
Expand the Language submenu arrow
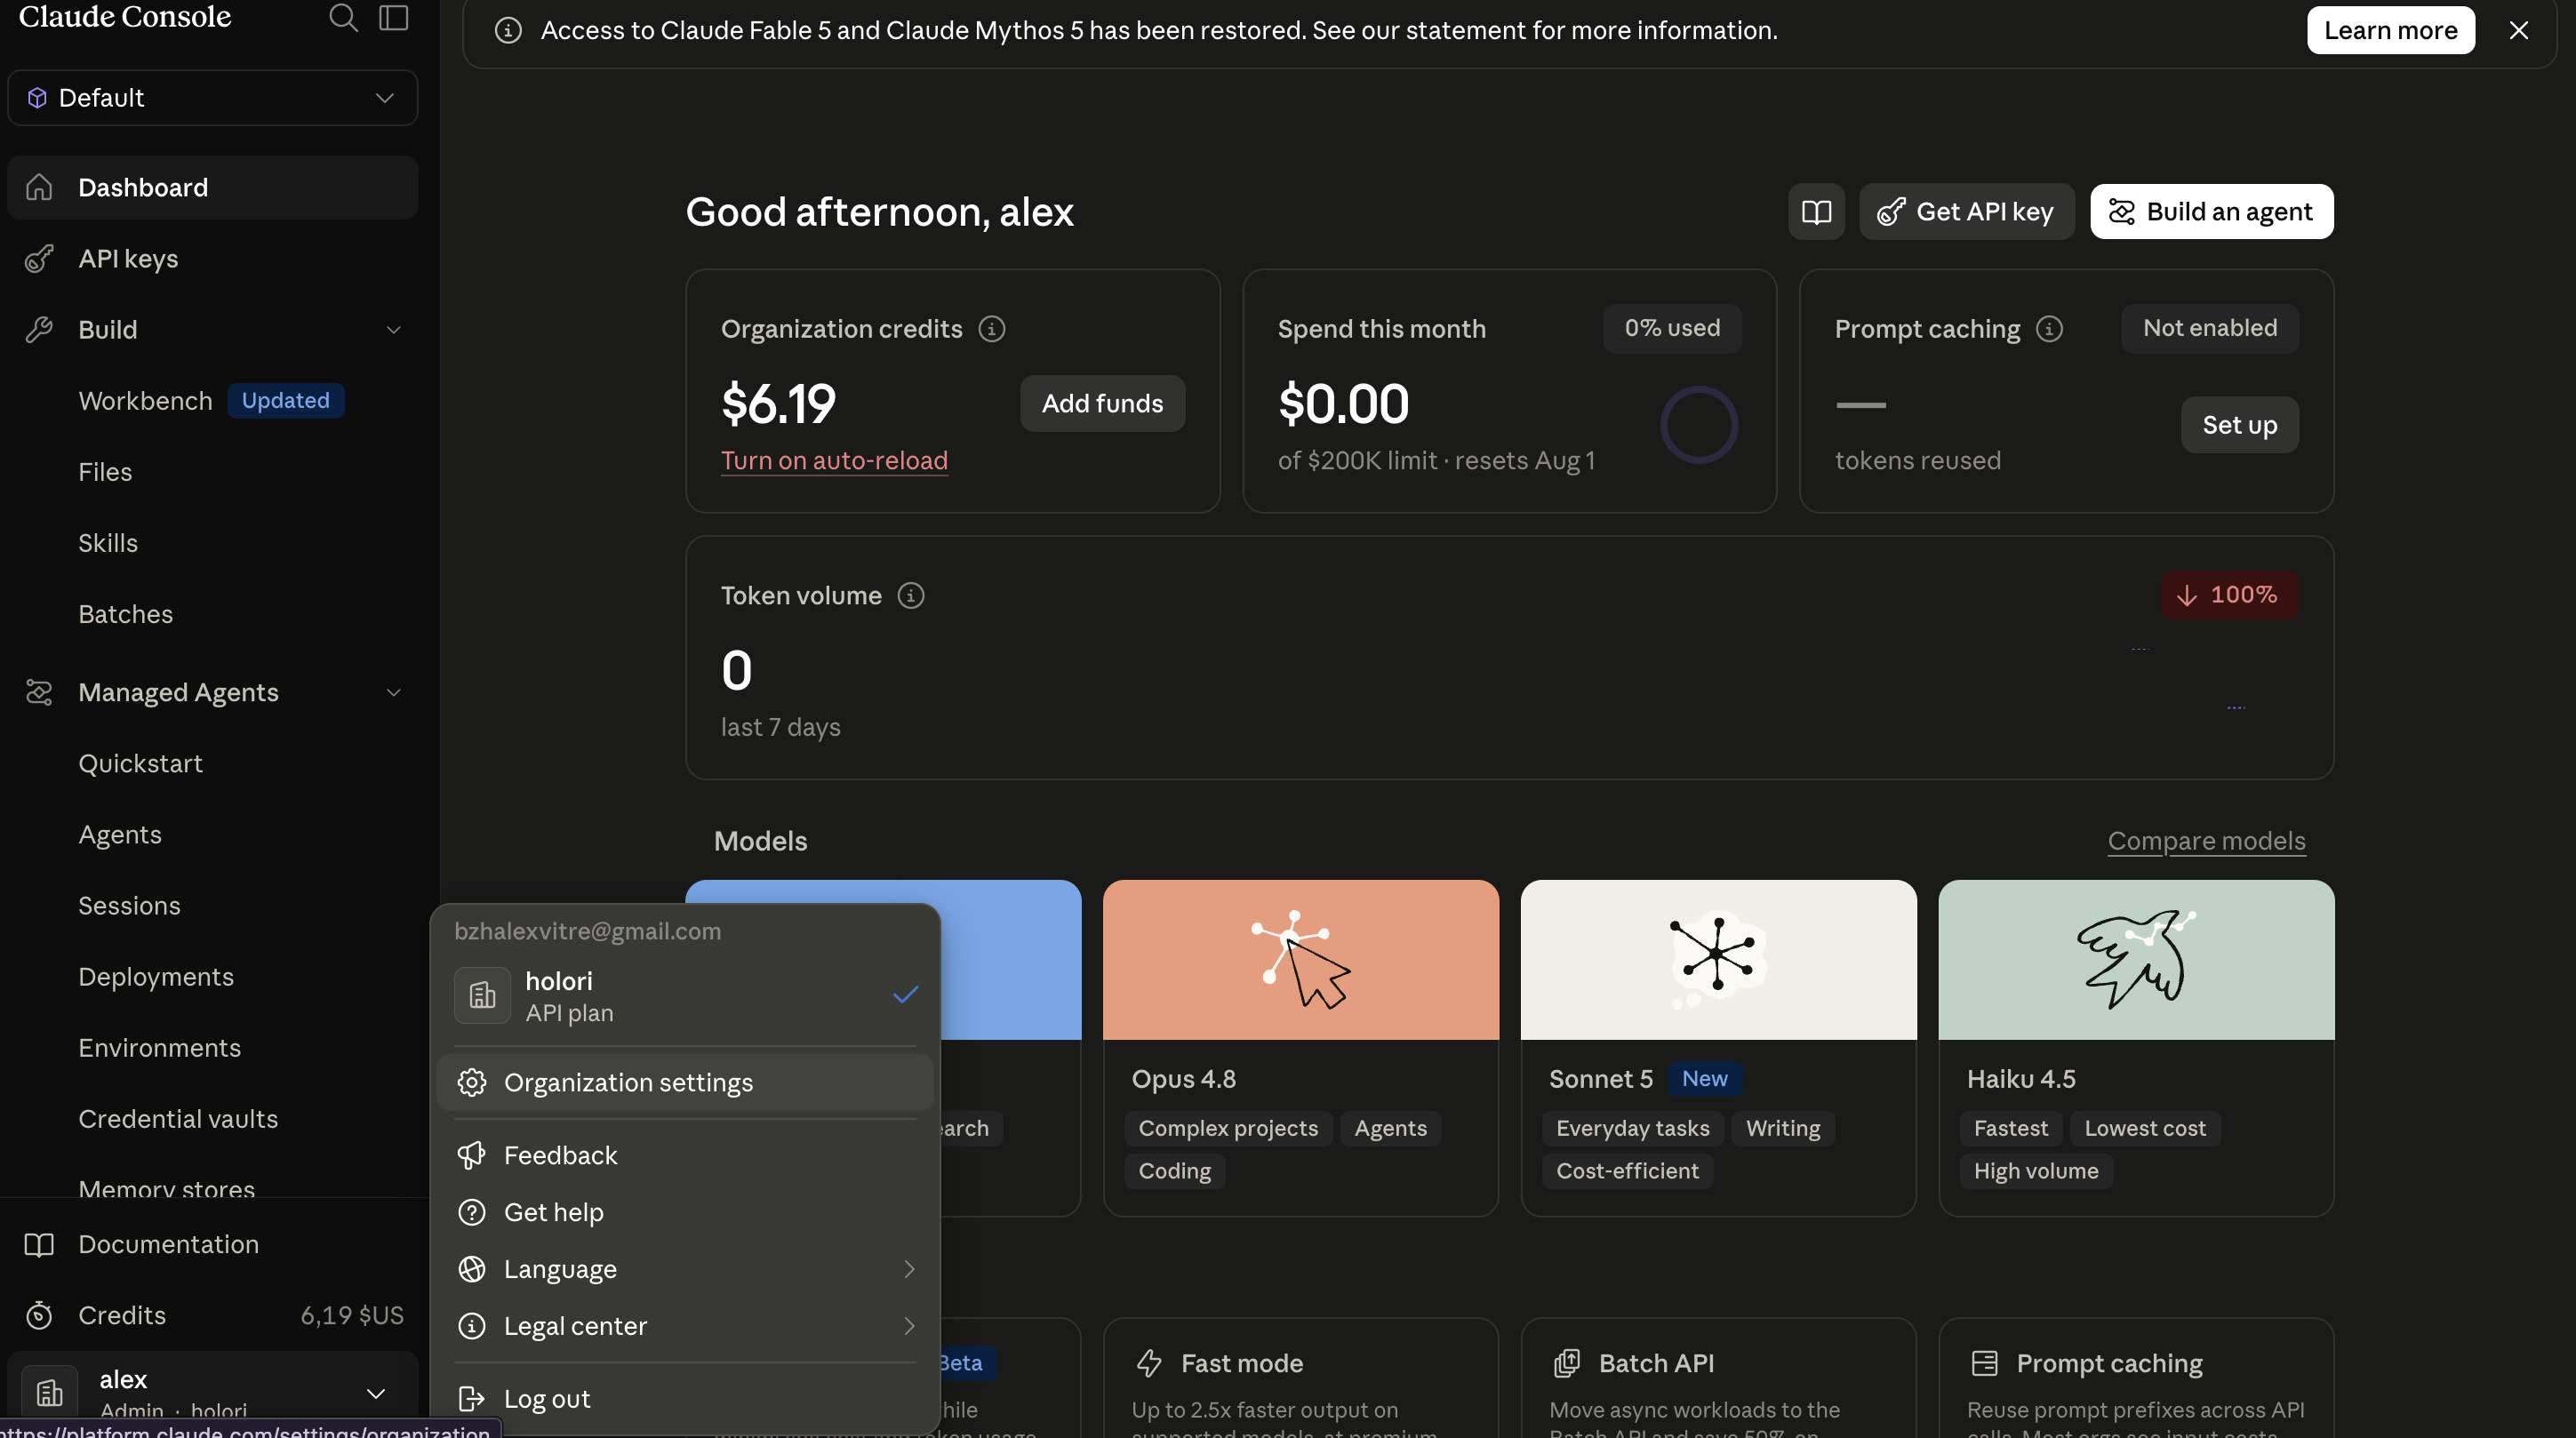click(909, 1269)
